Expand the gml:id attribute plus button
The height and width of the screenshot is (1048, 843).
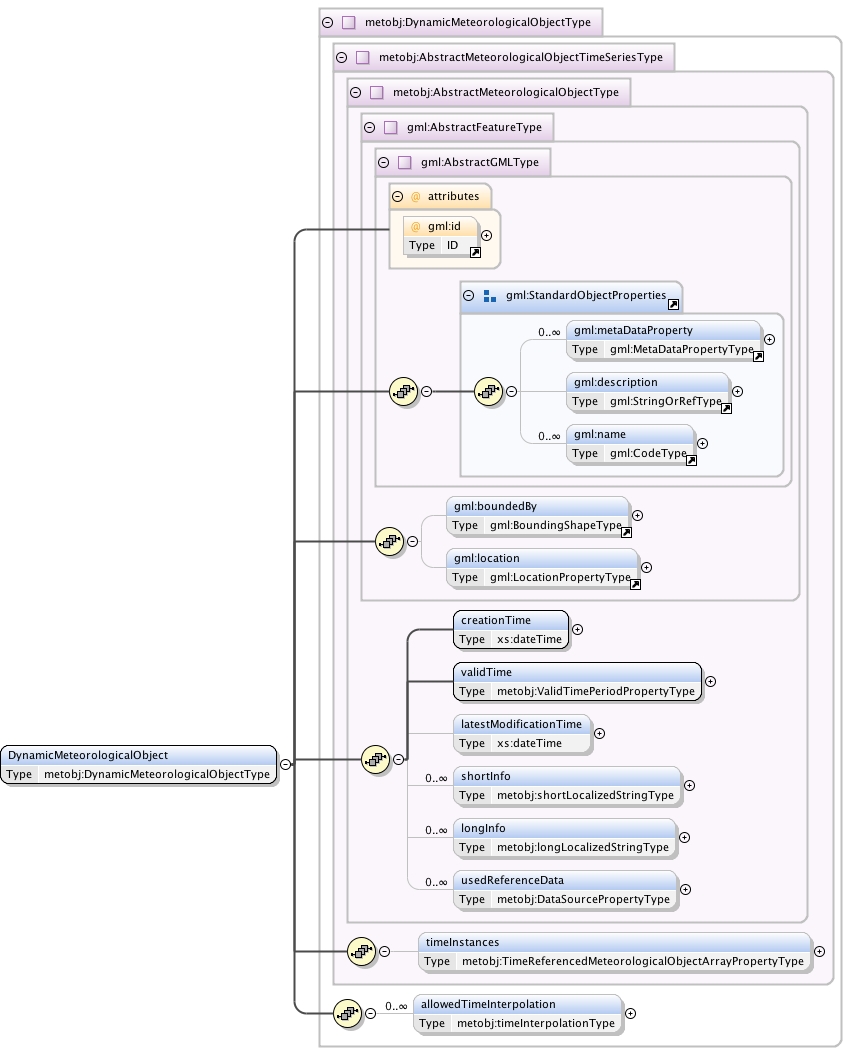click(487, 235)
